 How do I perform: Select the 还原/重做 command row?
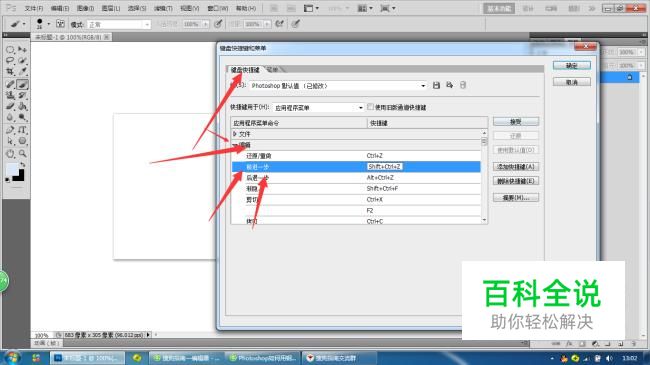[356, 156]
